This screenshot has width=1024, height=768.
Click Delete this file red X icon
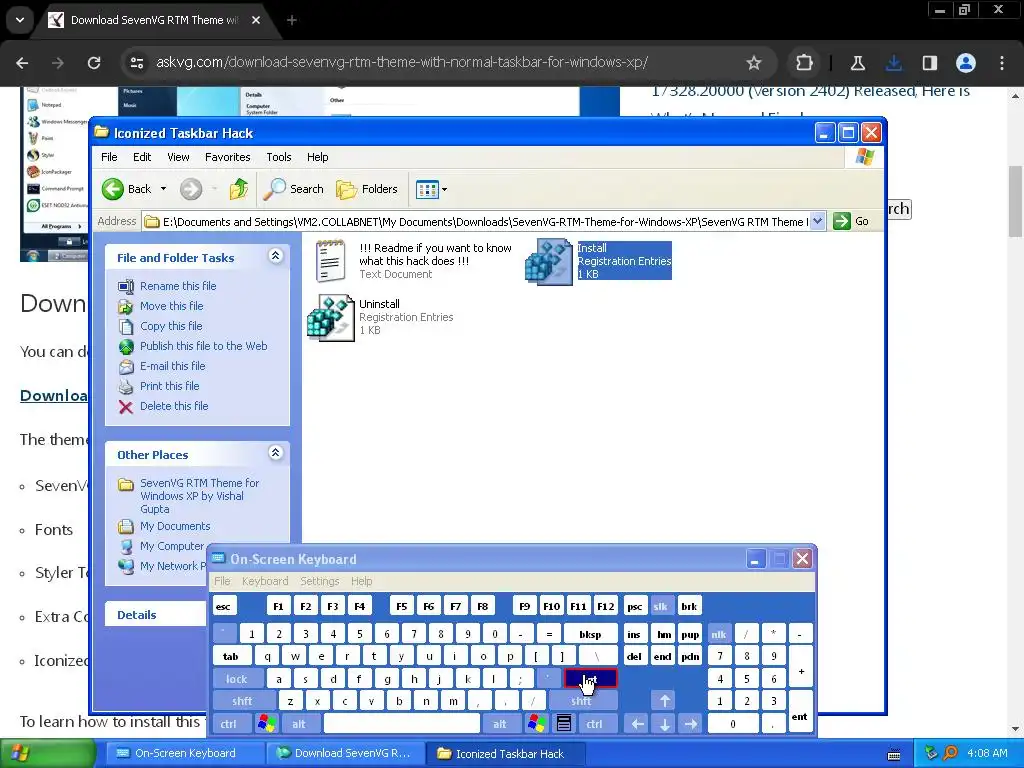click(126, 407)
